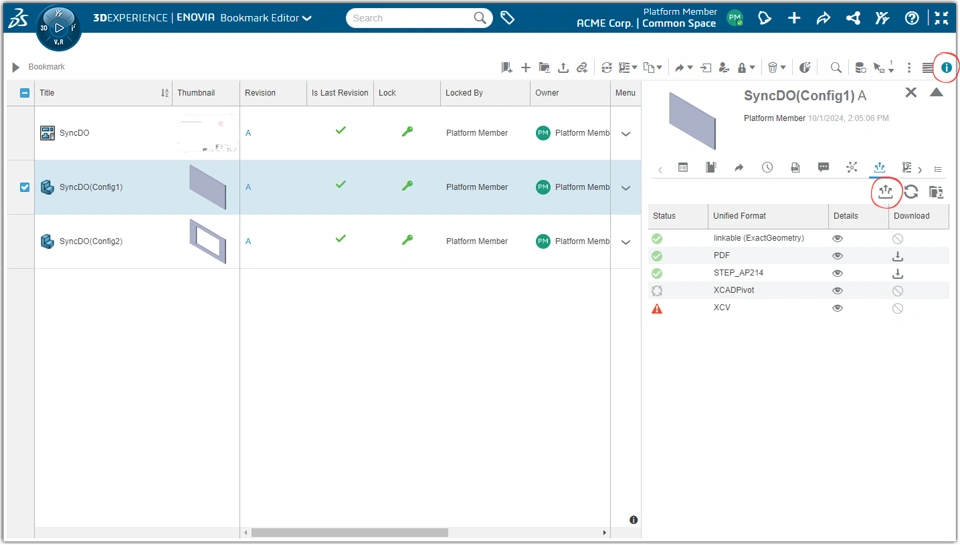Click the eye icon for STEP_AP214
Image resolution: width=960 pixels, height=545 pixels.
837,273
